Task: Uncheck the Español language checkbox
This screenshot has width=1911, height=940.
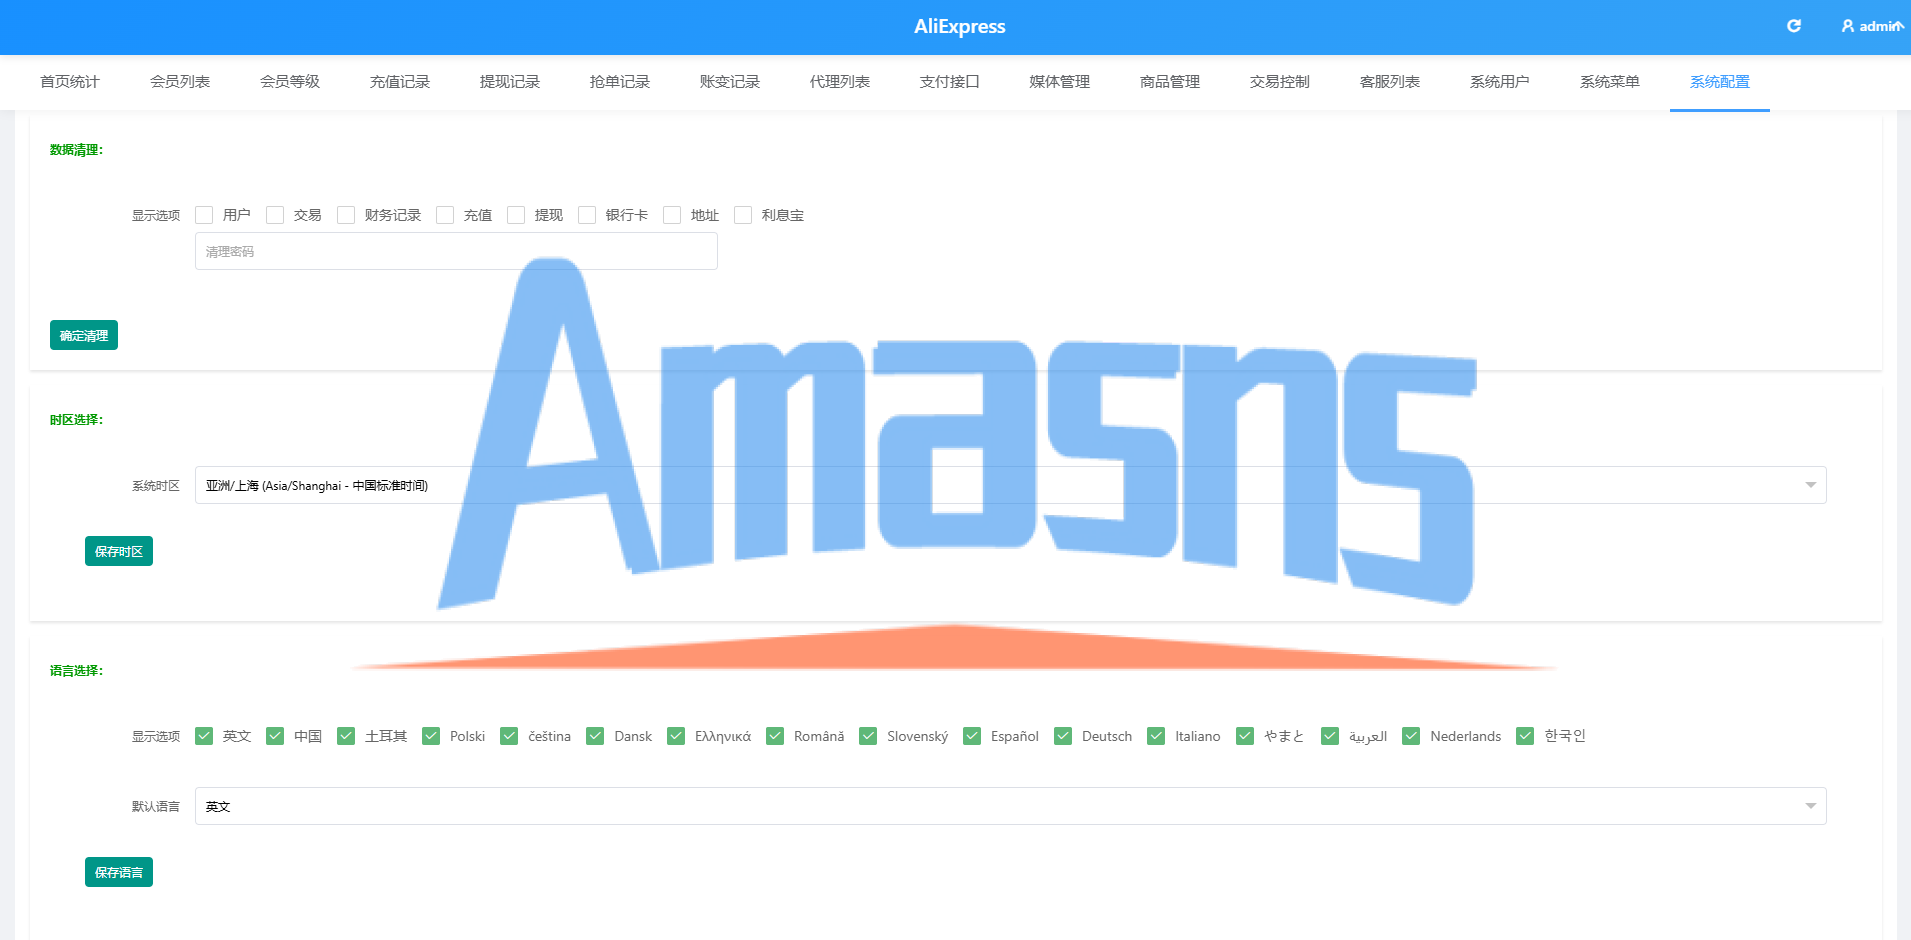Action: pos(972,736)
